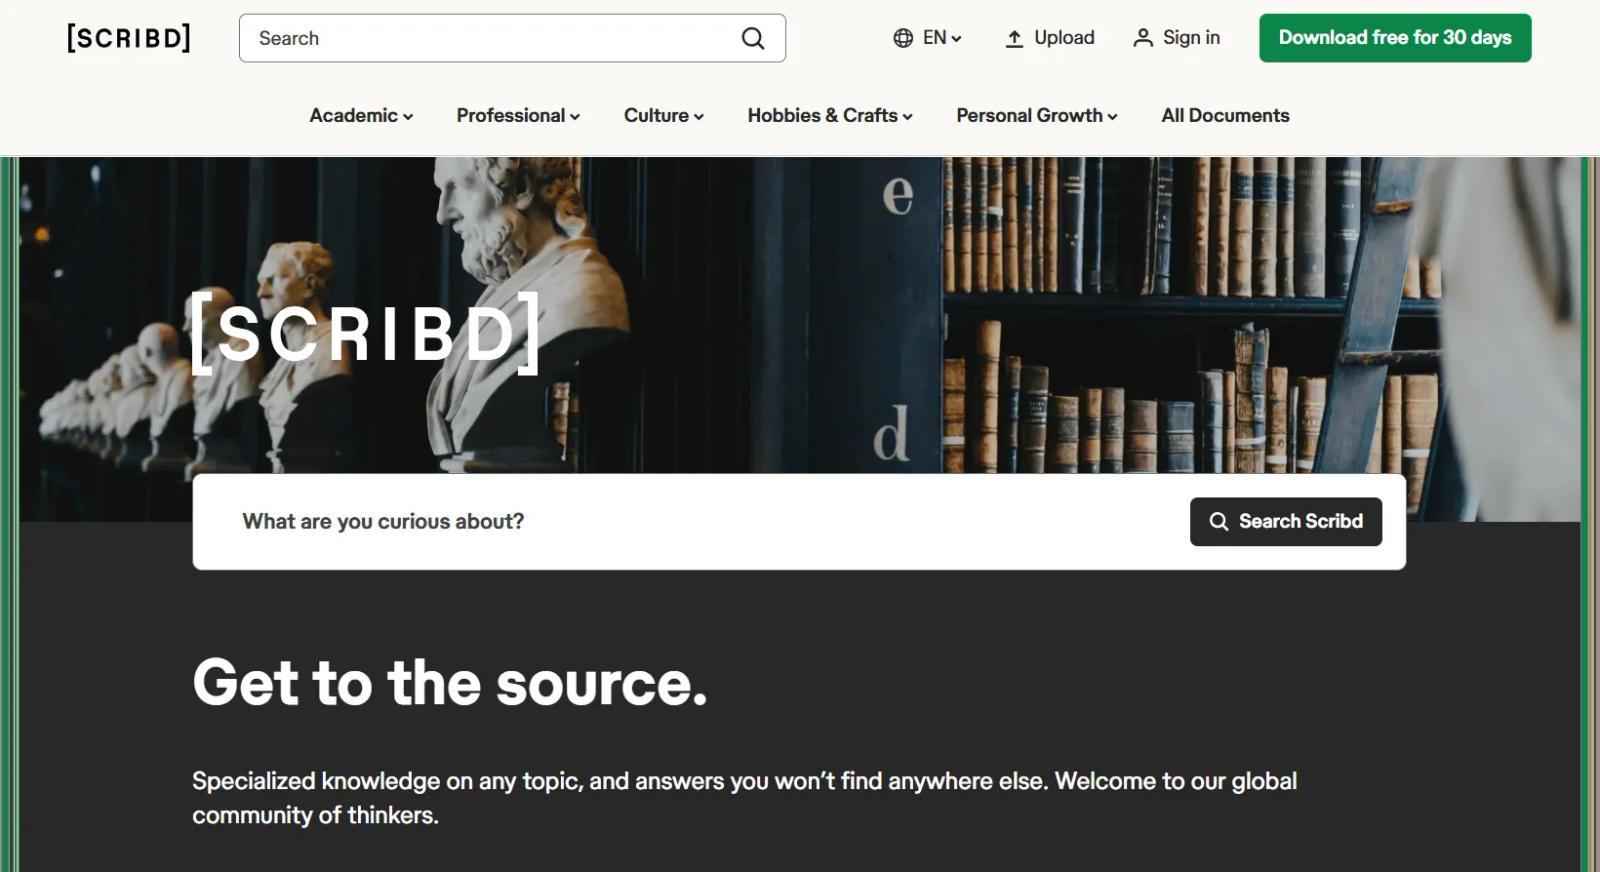Click the globe language icon
The width and height of the screenshot is (1600, 872).
903,38
